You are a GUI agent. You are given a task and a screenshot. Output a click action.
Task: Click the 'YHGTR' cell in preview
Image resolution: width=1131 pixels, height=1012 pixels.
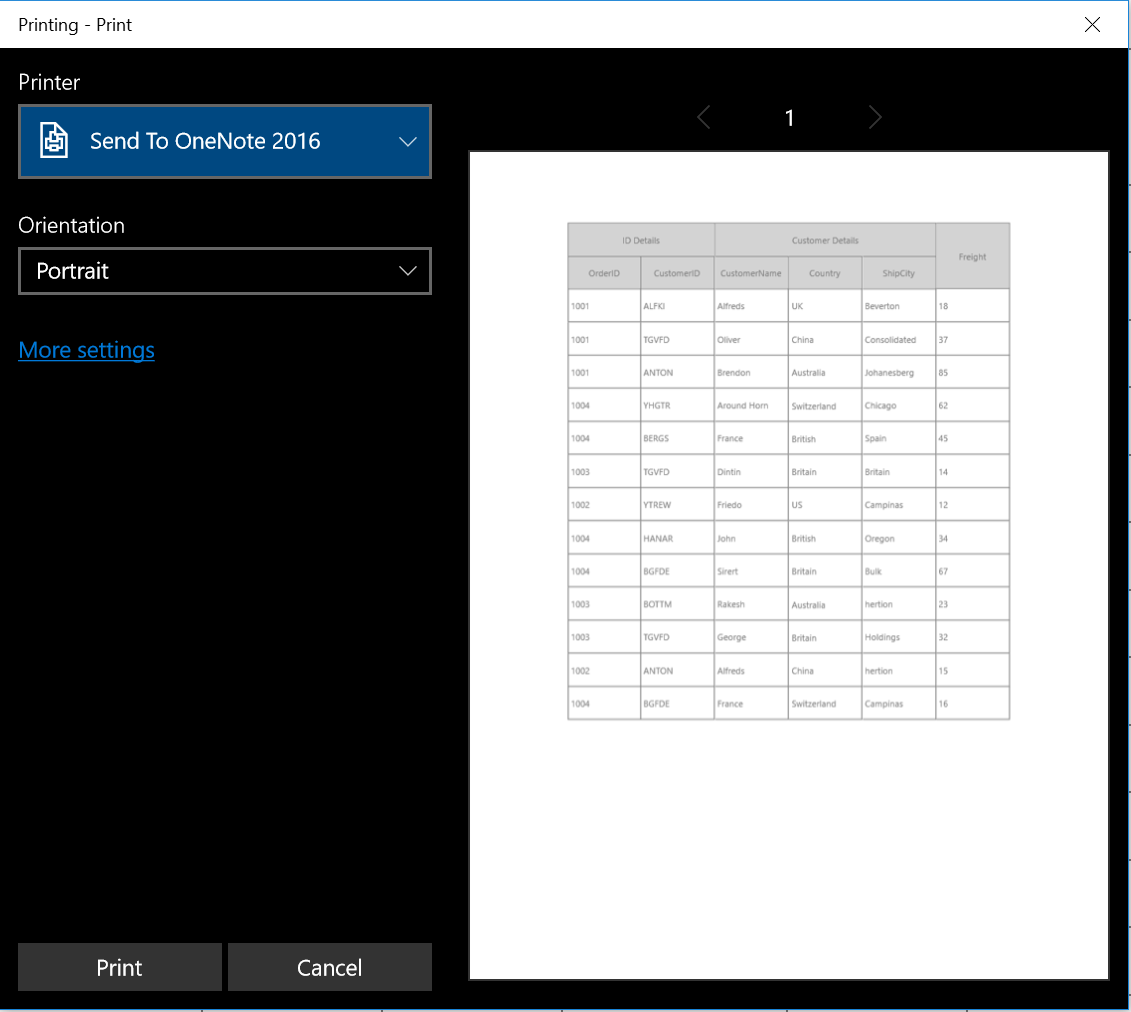pos(677,405)
